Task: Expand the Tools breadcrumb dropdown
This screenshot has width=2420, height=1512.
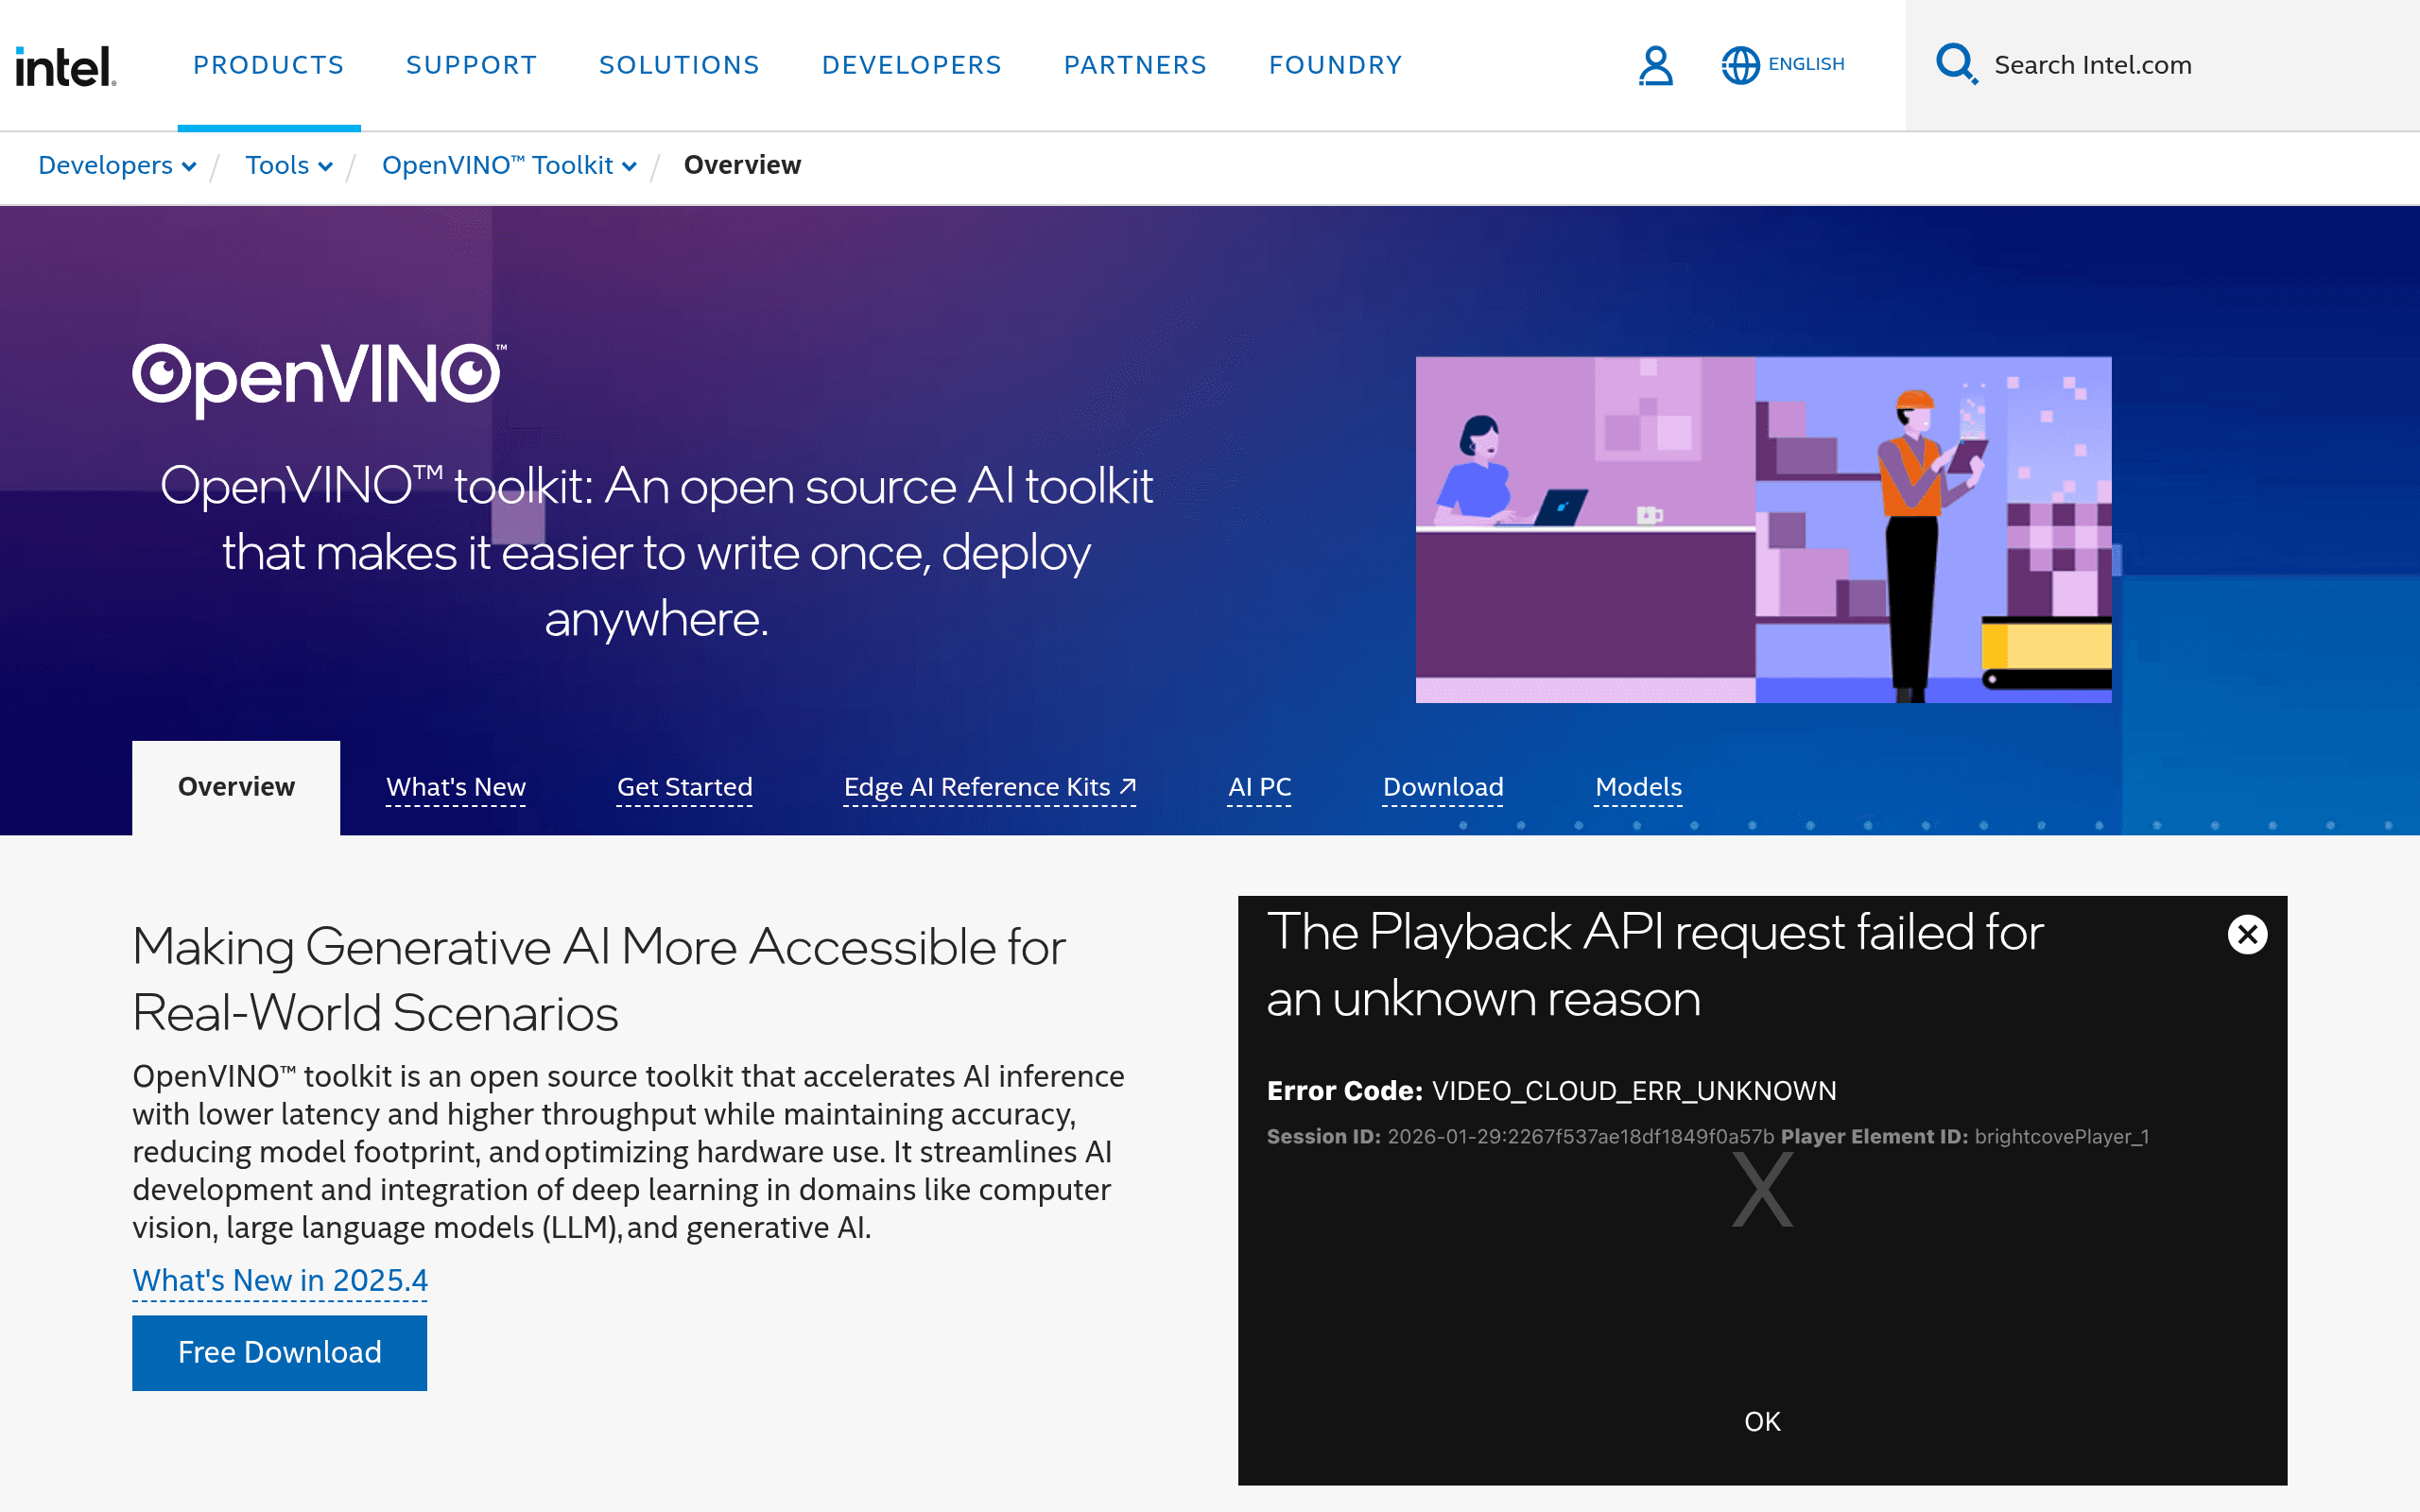Action: tap(289, 165)
